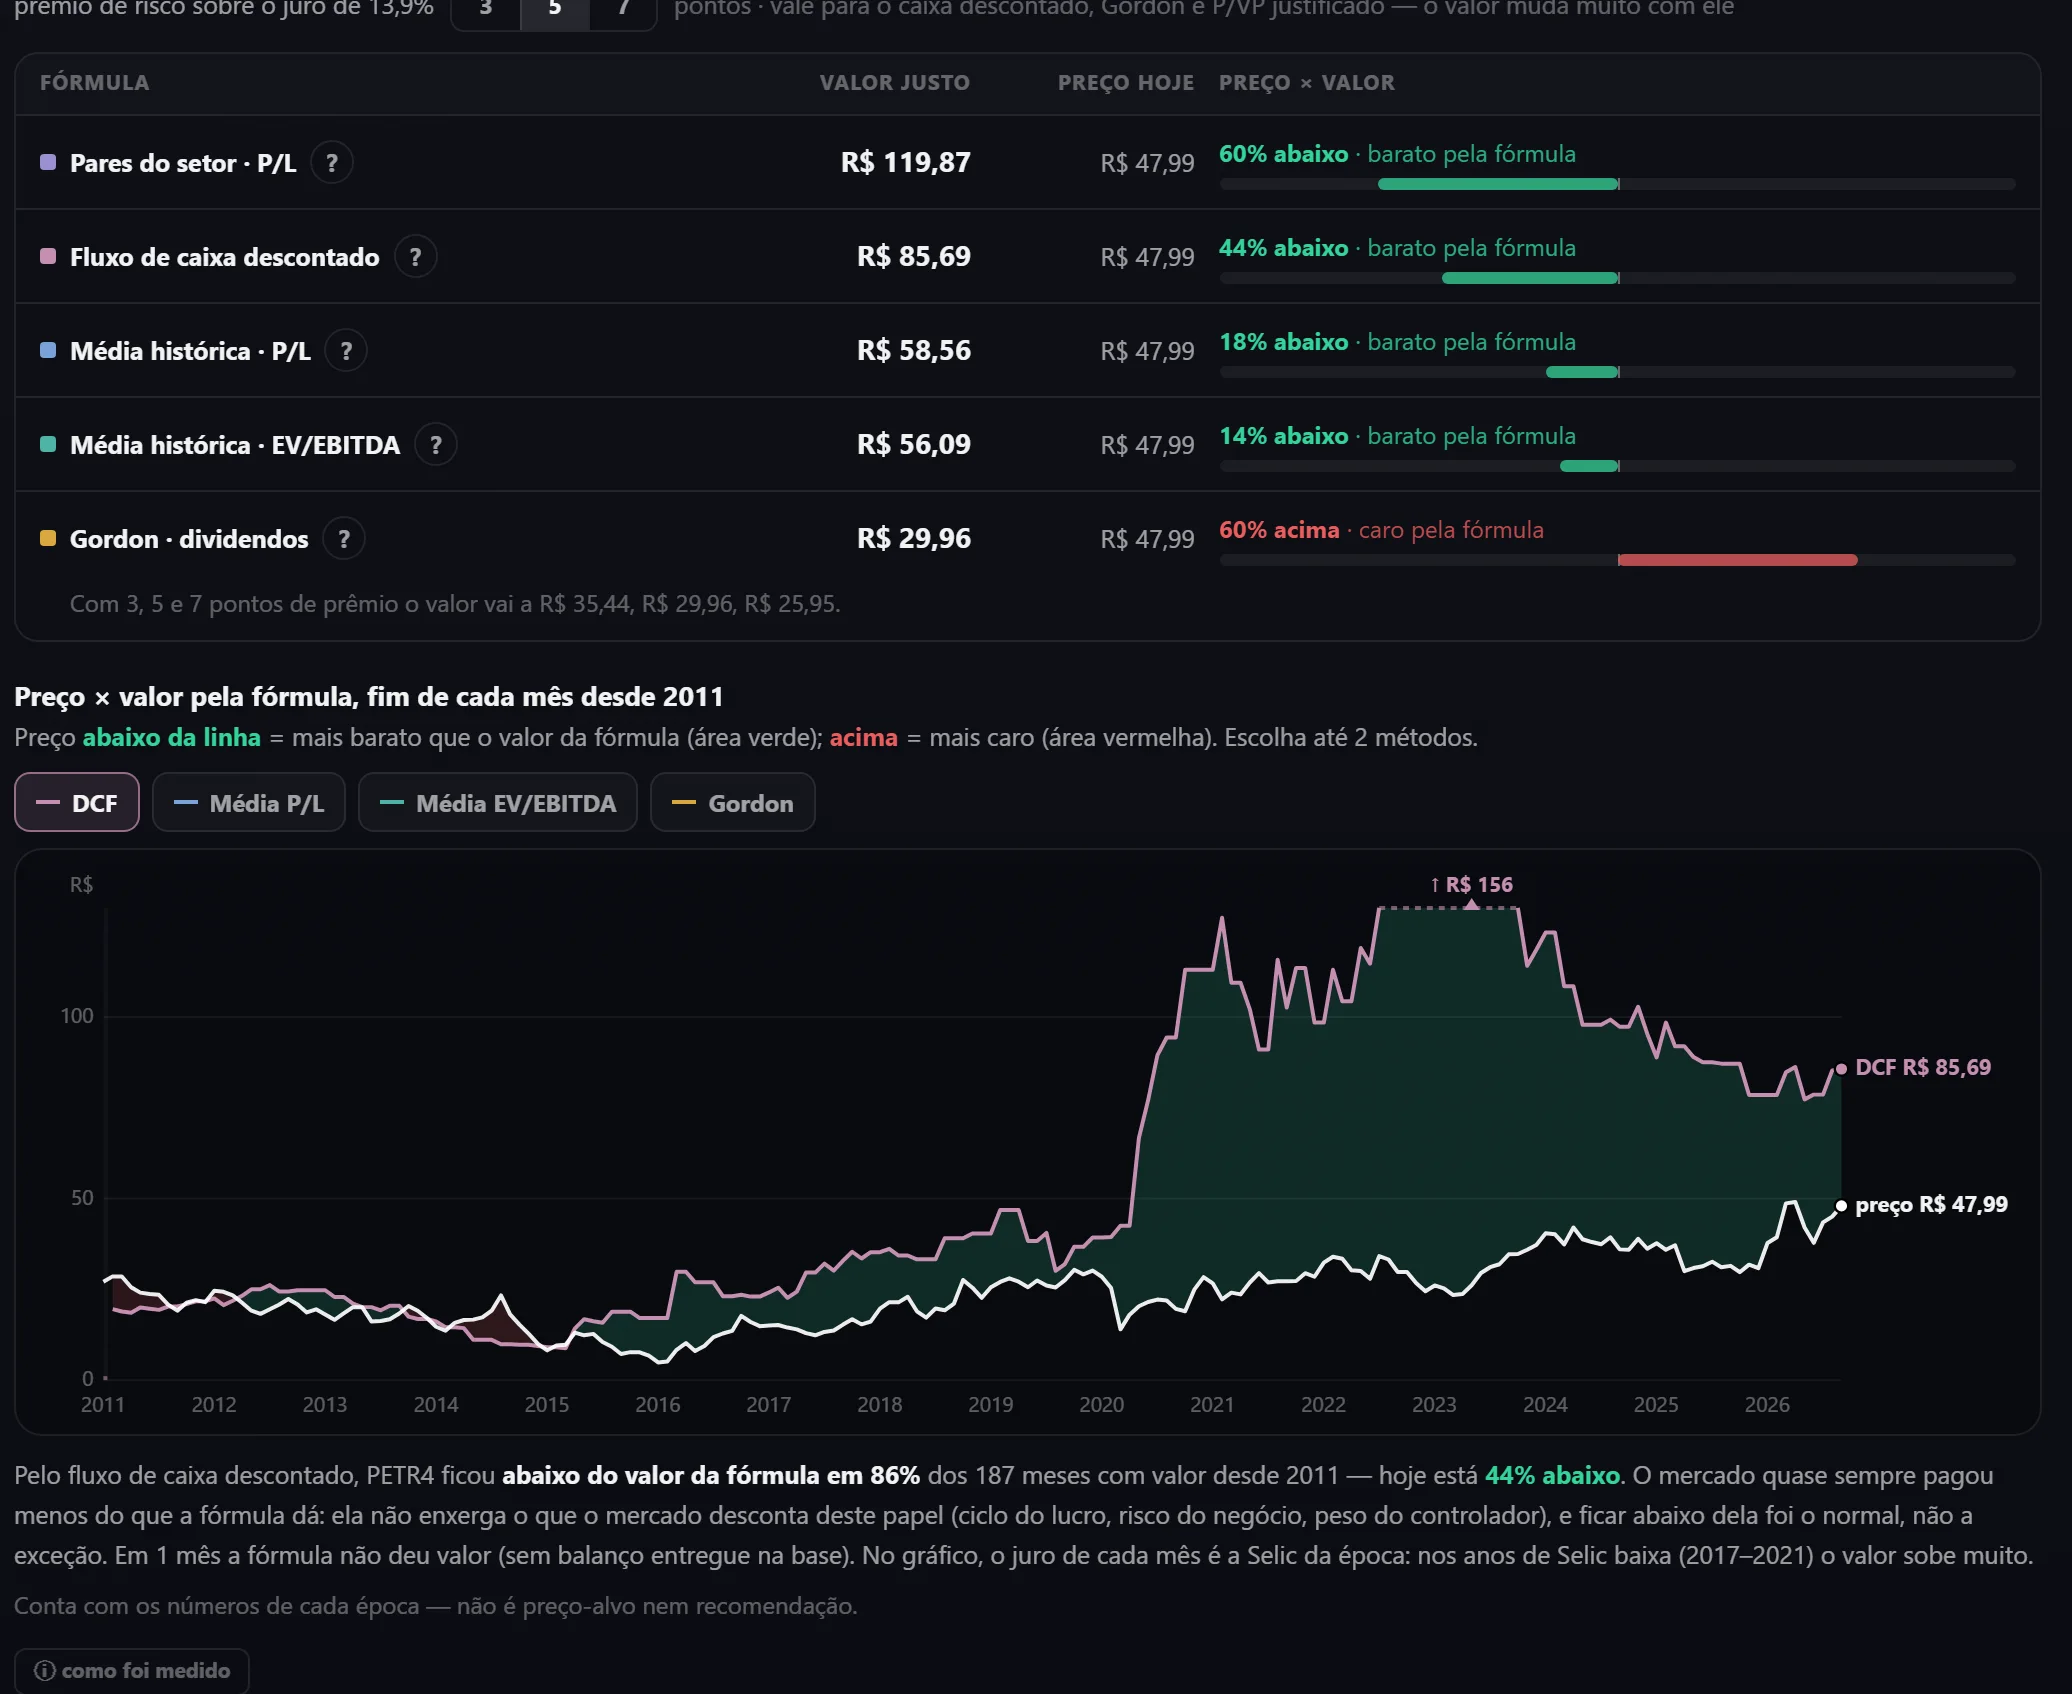The height and width of the screenshot is (1694, 2072).
Task: Toggle the Média P/L method chip
Action: 249,803
